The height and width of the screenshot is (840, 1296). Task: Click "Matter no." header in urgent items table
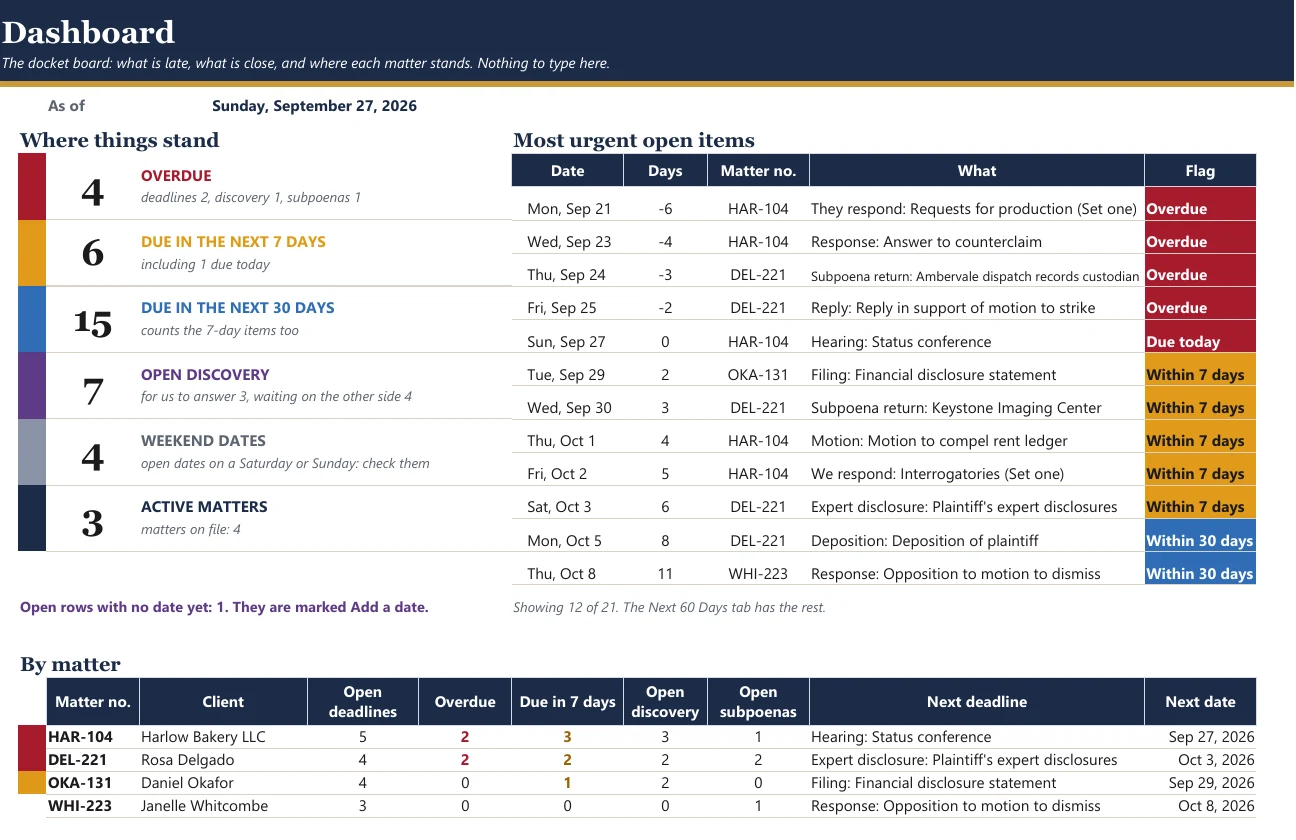758,171
